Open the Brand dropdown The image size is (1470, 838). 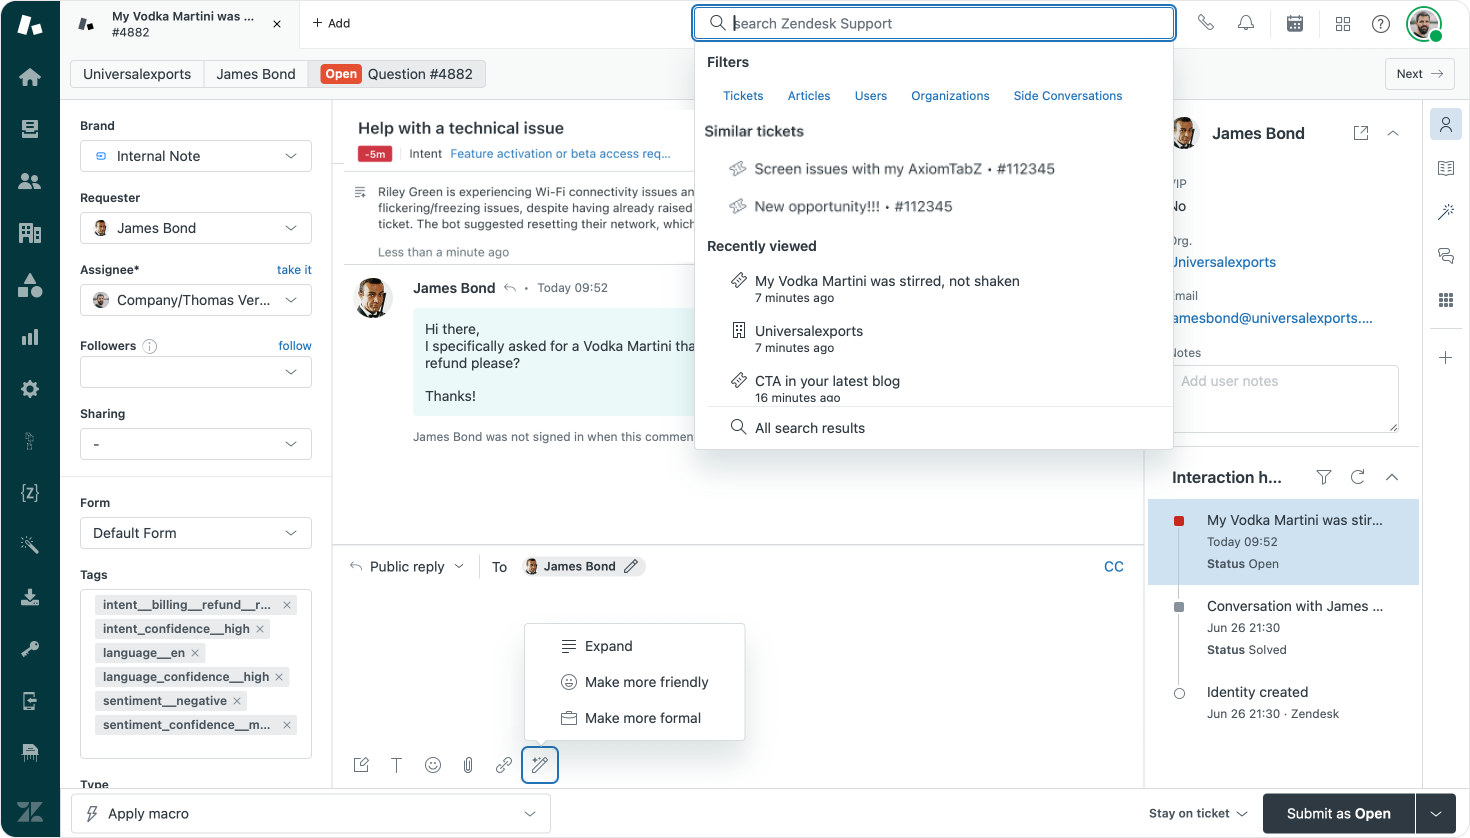pos(196,156)
